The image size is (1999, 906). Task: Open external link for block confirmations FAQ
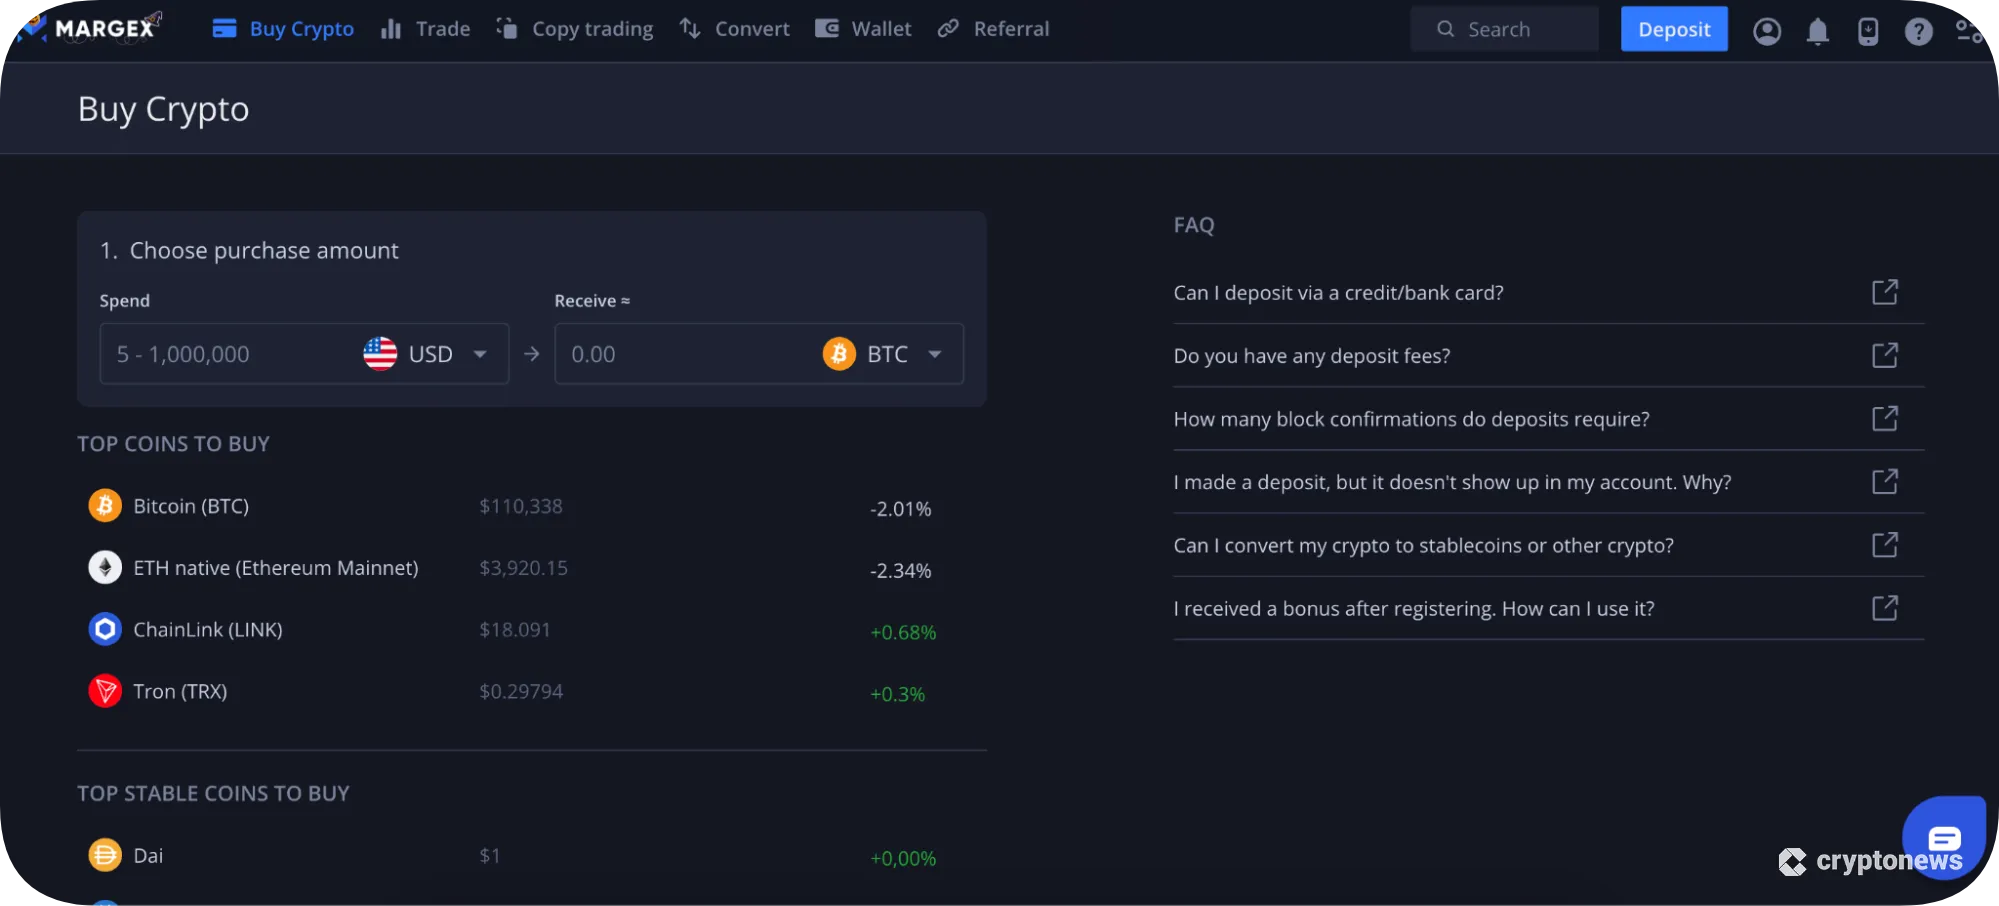[1884, 418]
